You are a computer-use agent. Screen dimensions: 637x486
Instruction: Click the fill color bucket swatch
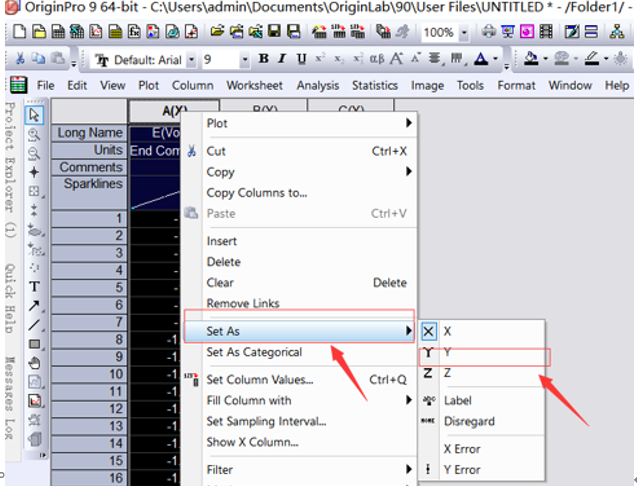point(531,59)
